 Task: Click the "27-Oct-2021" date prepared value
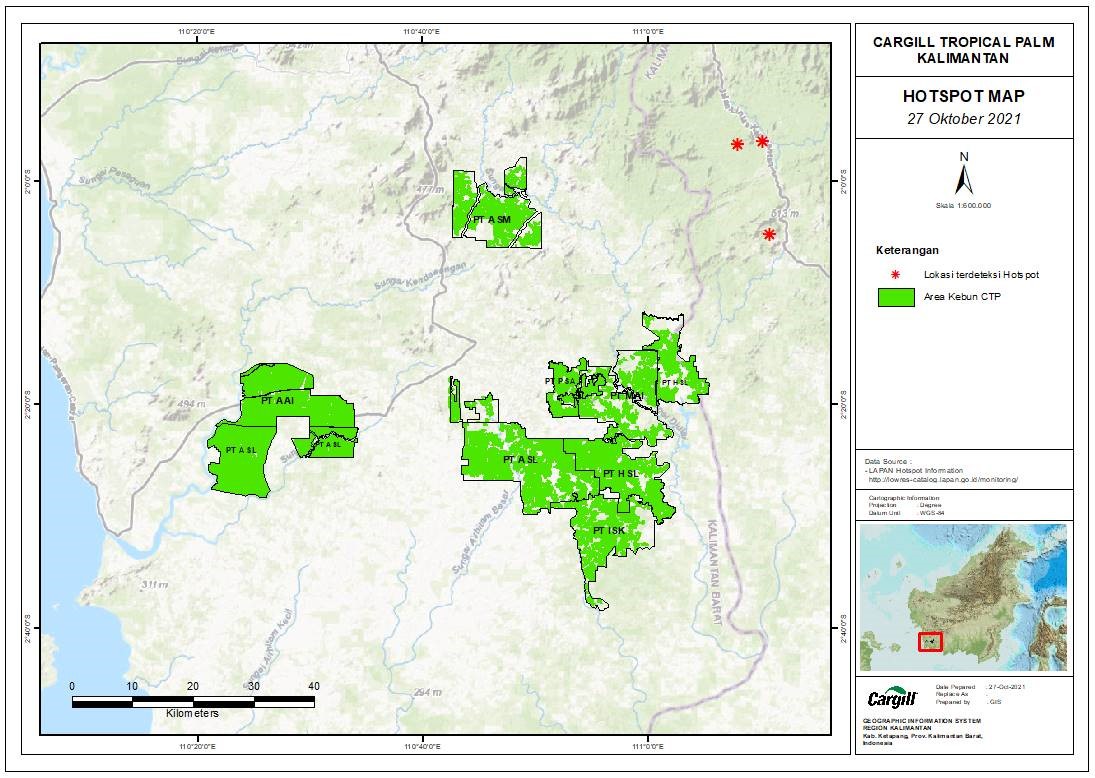1008,688
